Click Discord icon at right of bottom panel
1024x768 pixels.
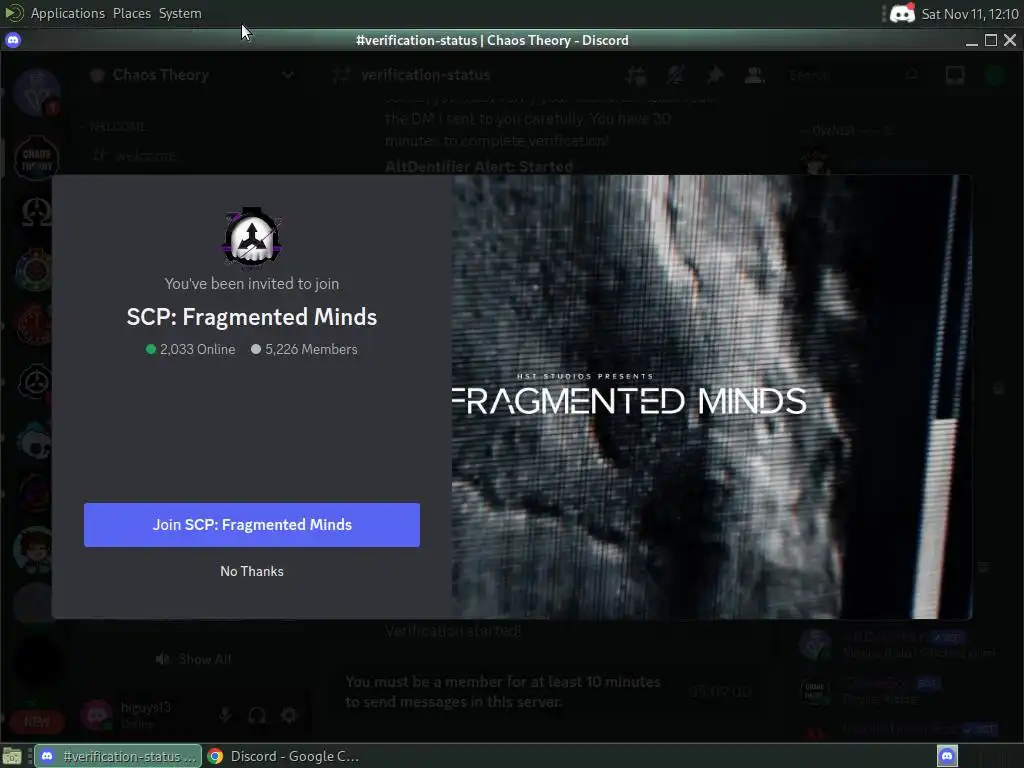[x=948, y=756]
